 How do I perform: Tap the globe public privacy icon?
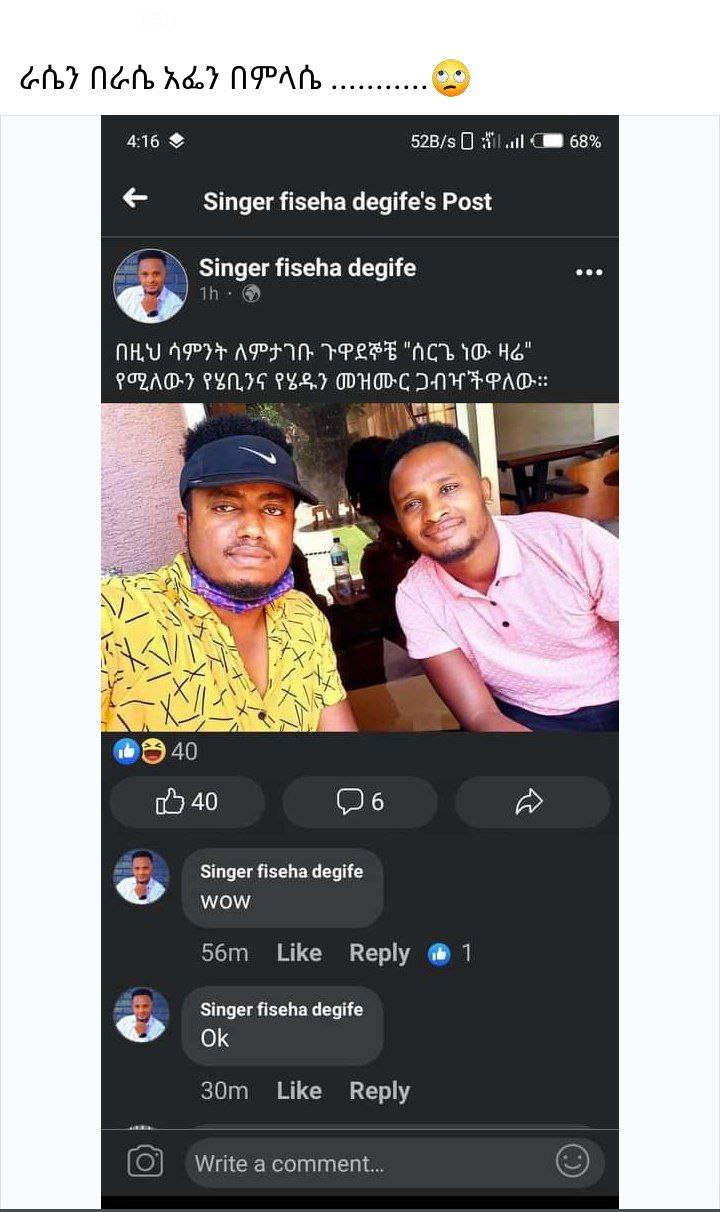click(x=251, y=293)
